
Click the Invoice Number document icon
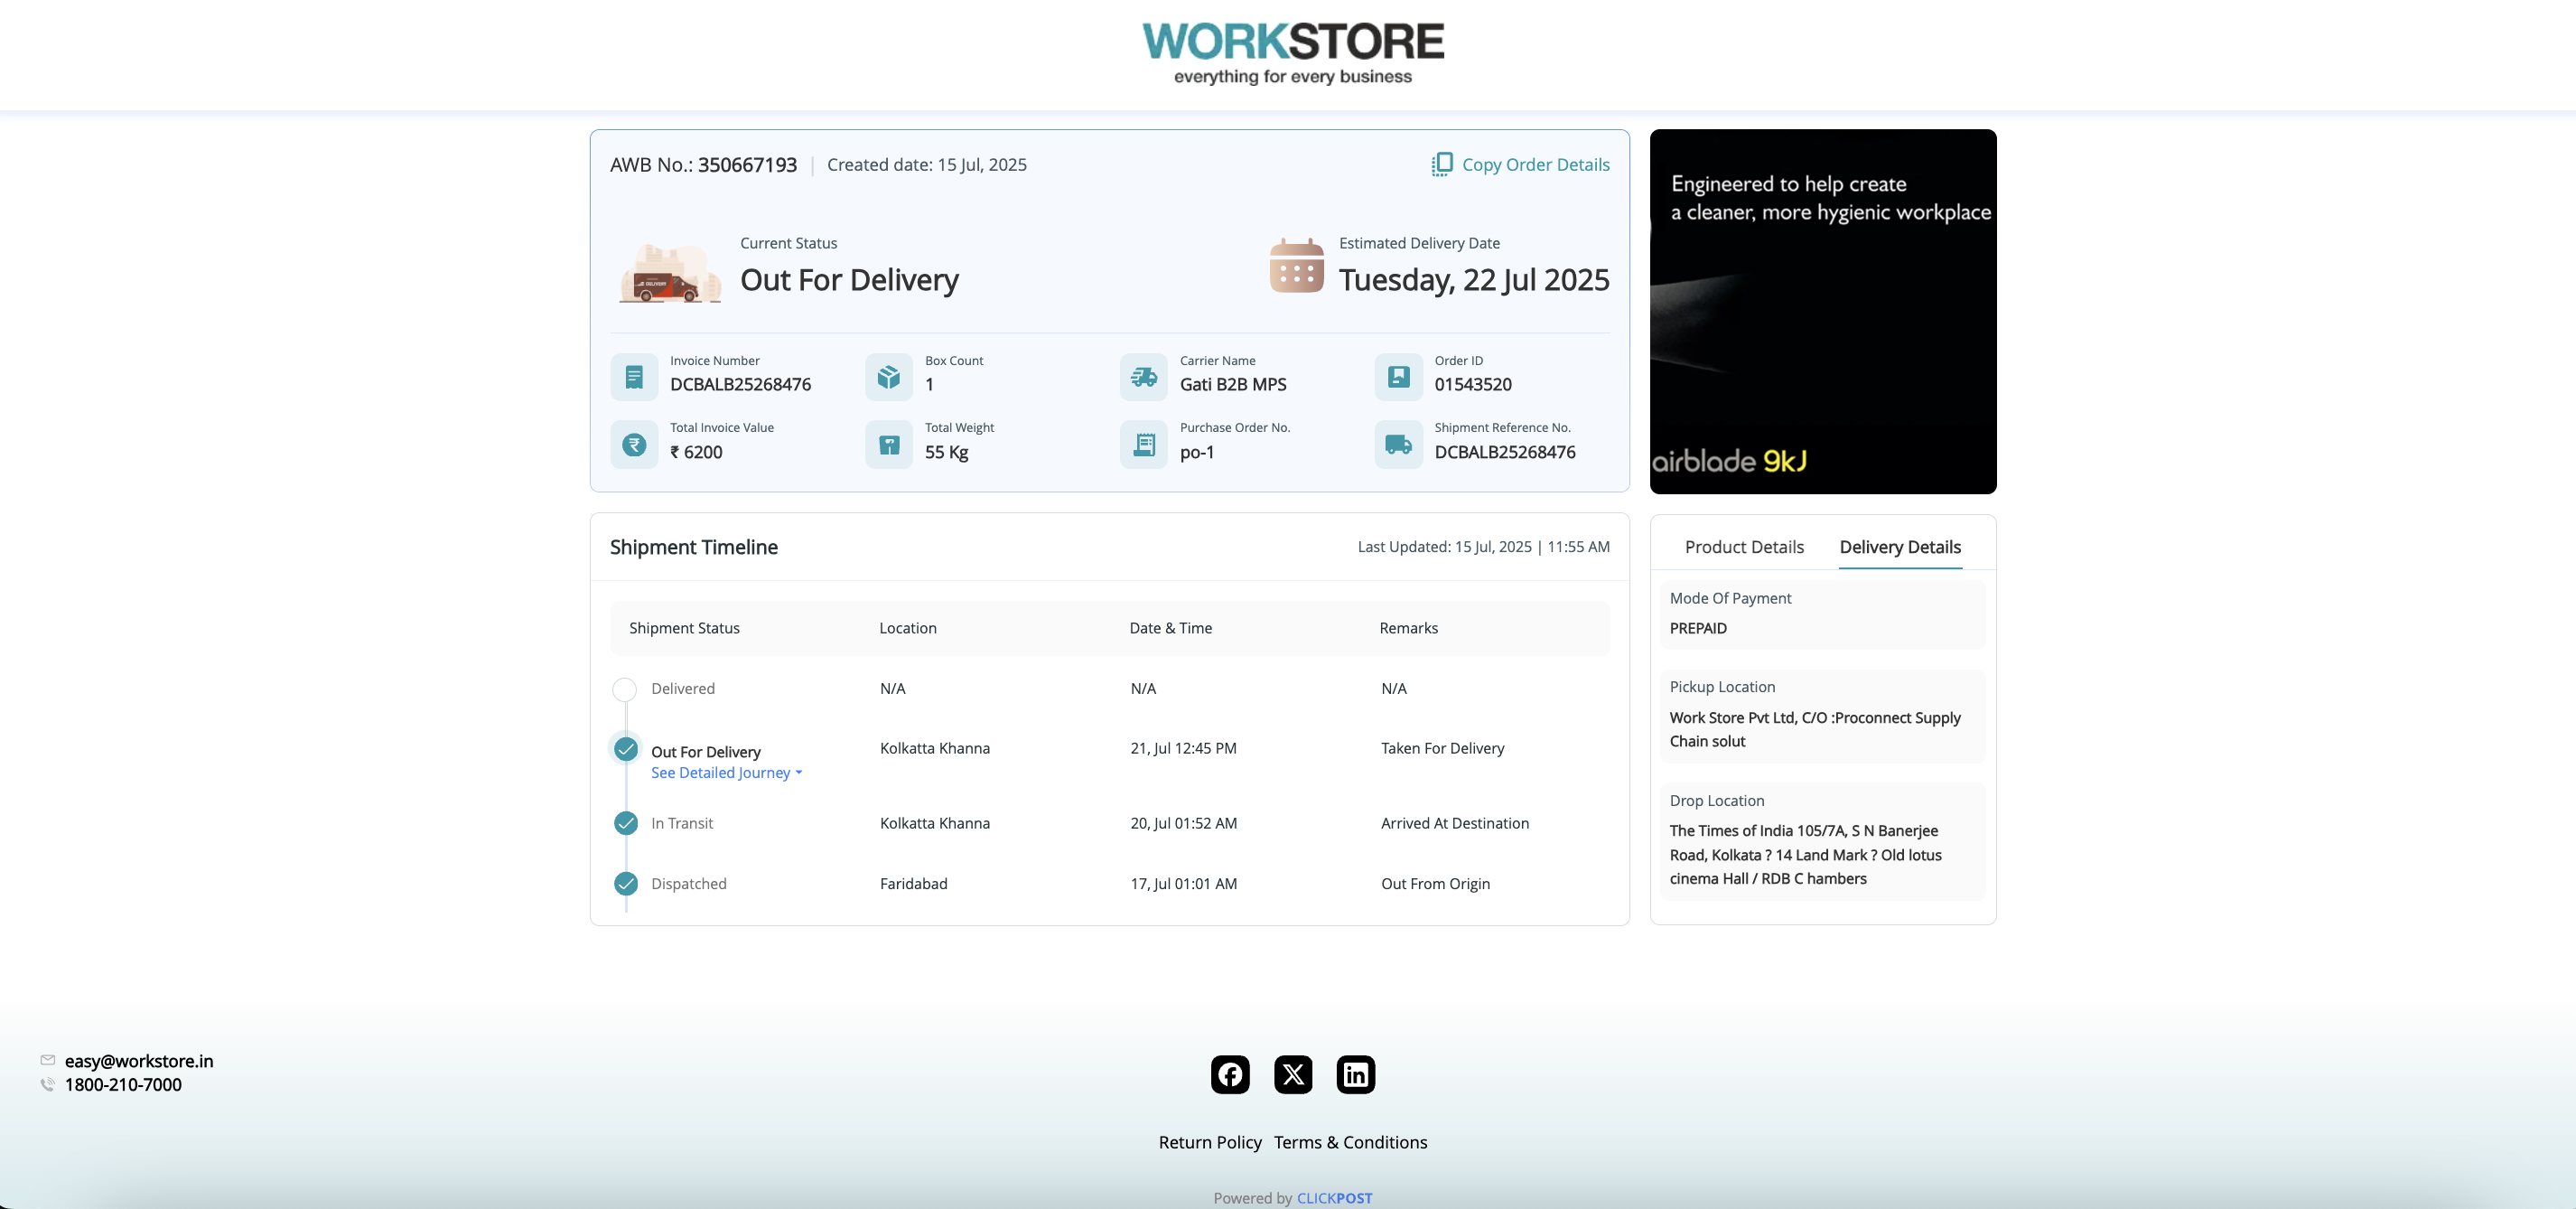click(x=634, y=377)
